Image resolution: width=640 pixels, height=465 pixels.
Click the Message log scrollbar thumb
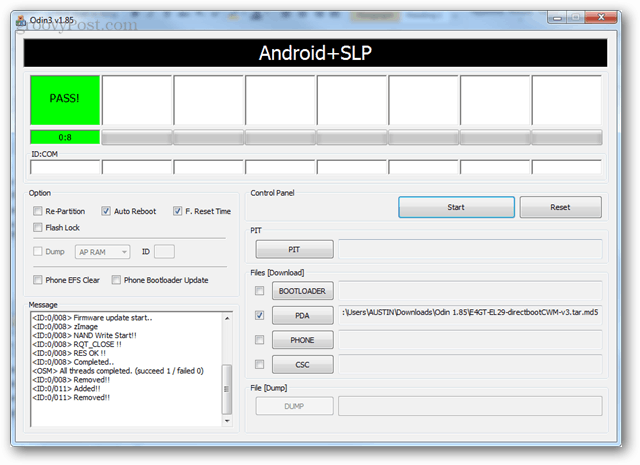[227, 389]
